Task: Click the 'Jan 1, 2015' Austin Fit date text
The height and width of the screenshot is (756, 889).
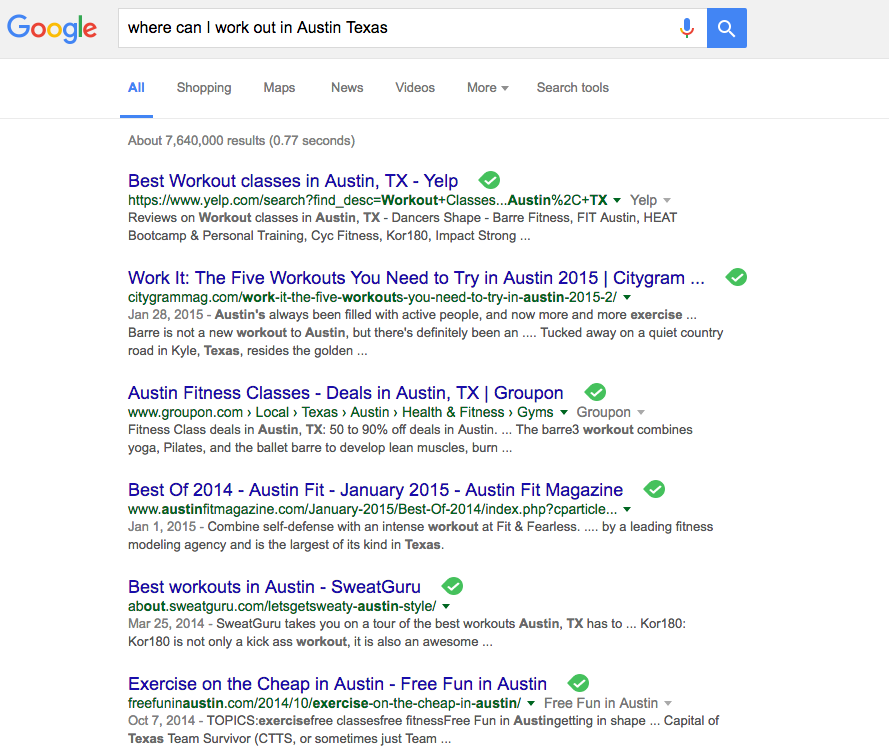Action: click(x=162, y=527)
